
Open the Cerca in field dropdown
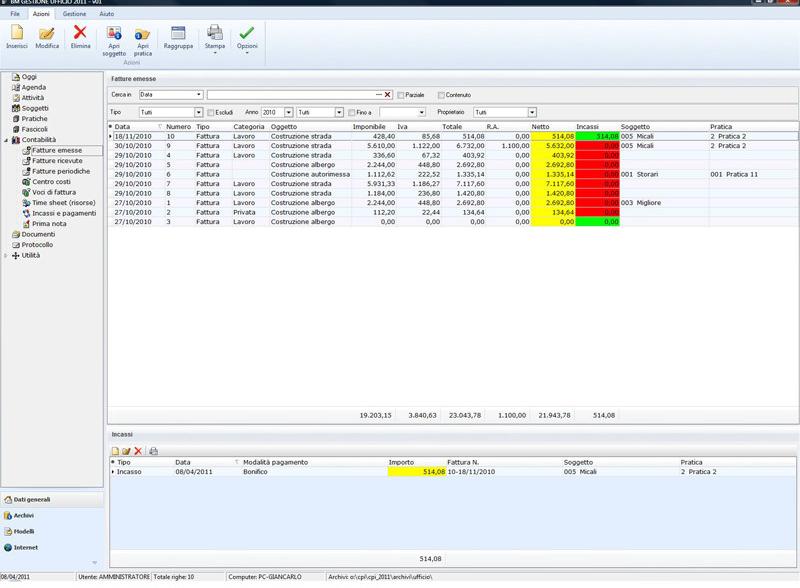(x=199, y=94)
